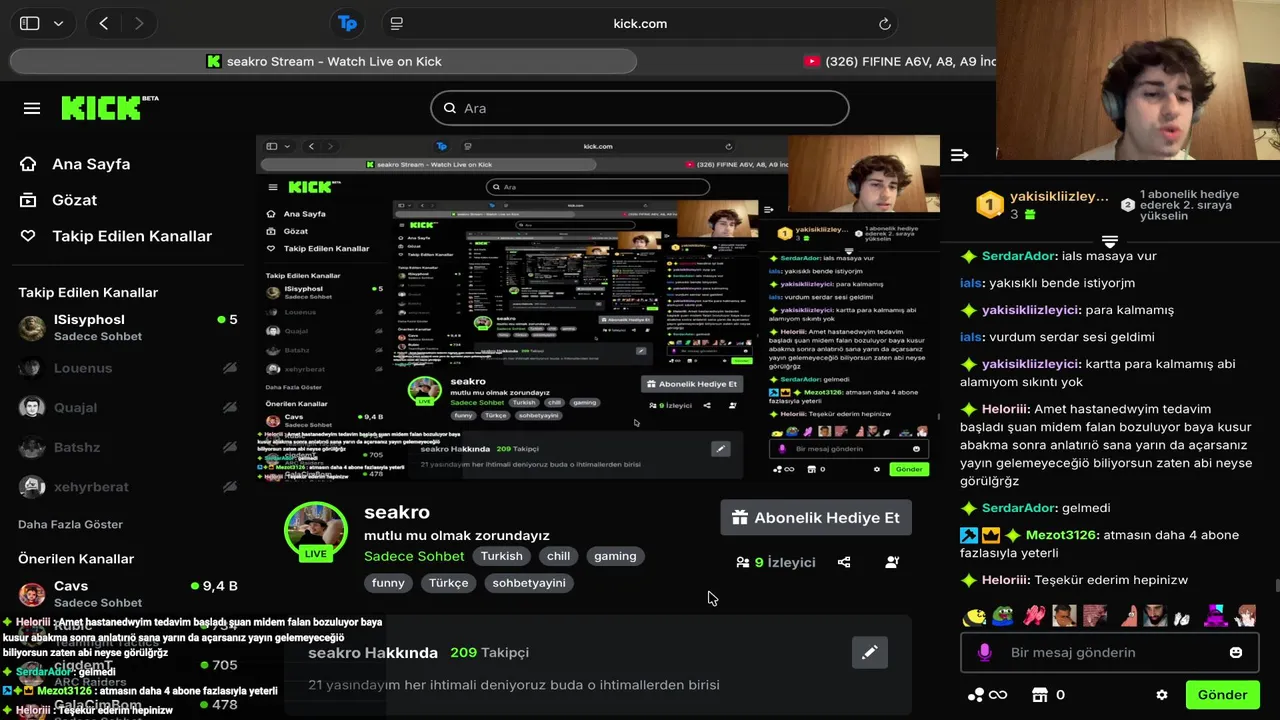Open chat settings gear
Image resolution: width=1280 pixels, height=720 pixels.
(x=1161, y=695)
